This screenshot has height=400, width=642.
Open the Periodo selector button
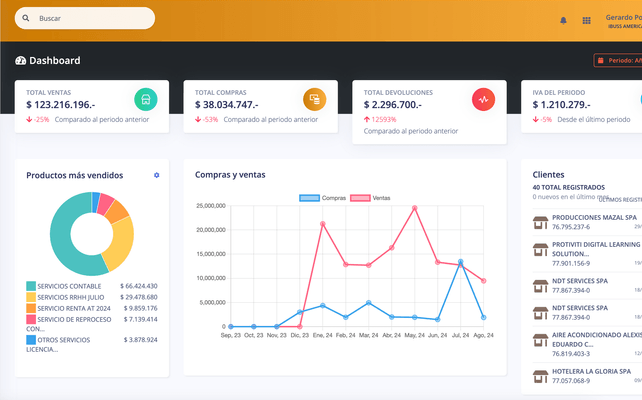[x=618, y=61]
